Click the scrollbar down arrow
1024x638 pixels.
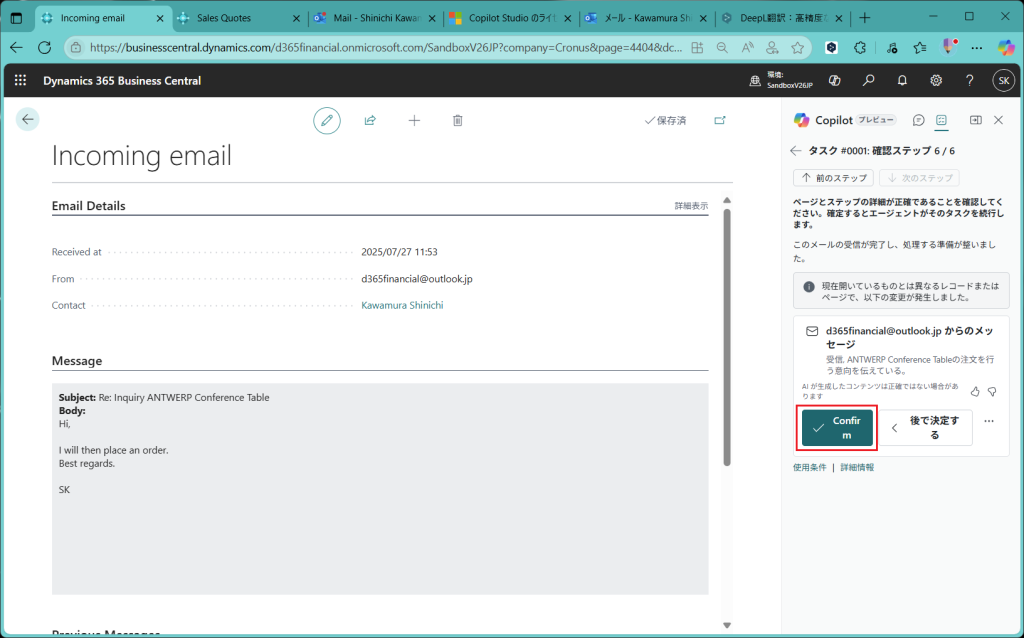[727, 625]
